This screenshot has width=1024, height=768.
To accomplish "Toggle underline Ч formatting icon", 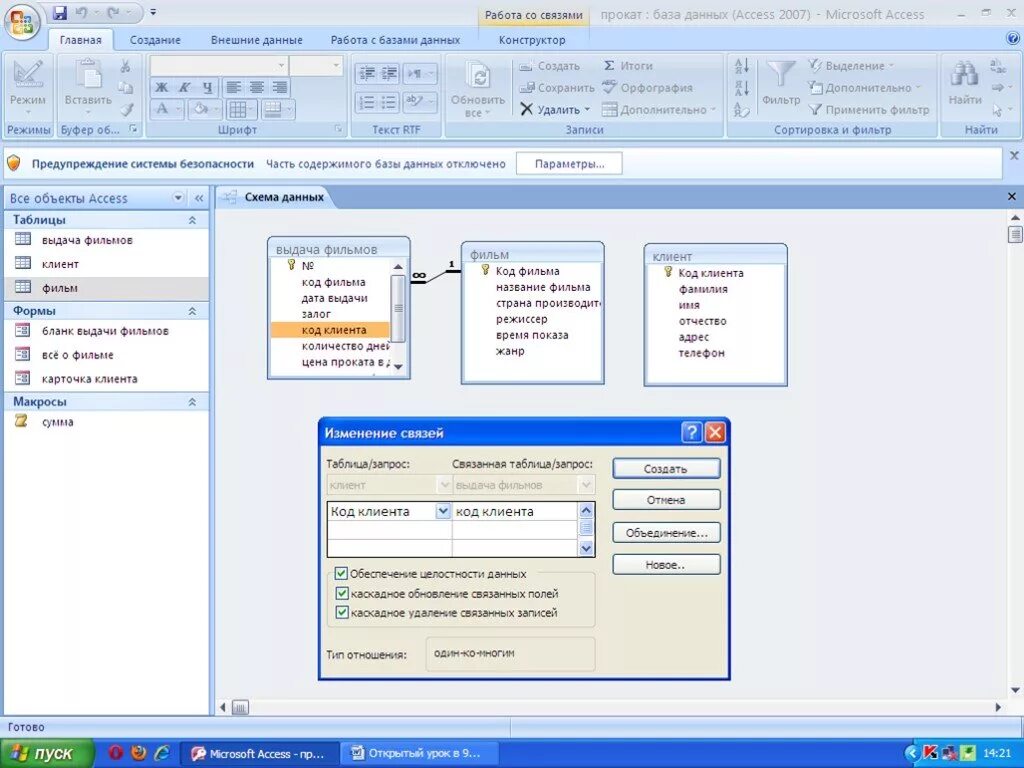I will (x=207, y=87).
